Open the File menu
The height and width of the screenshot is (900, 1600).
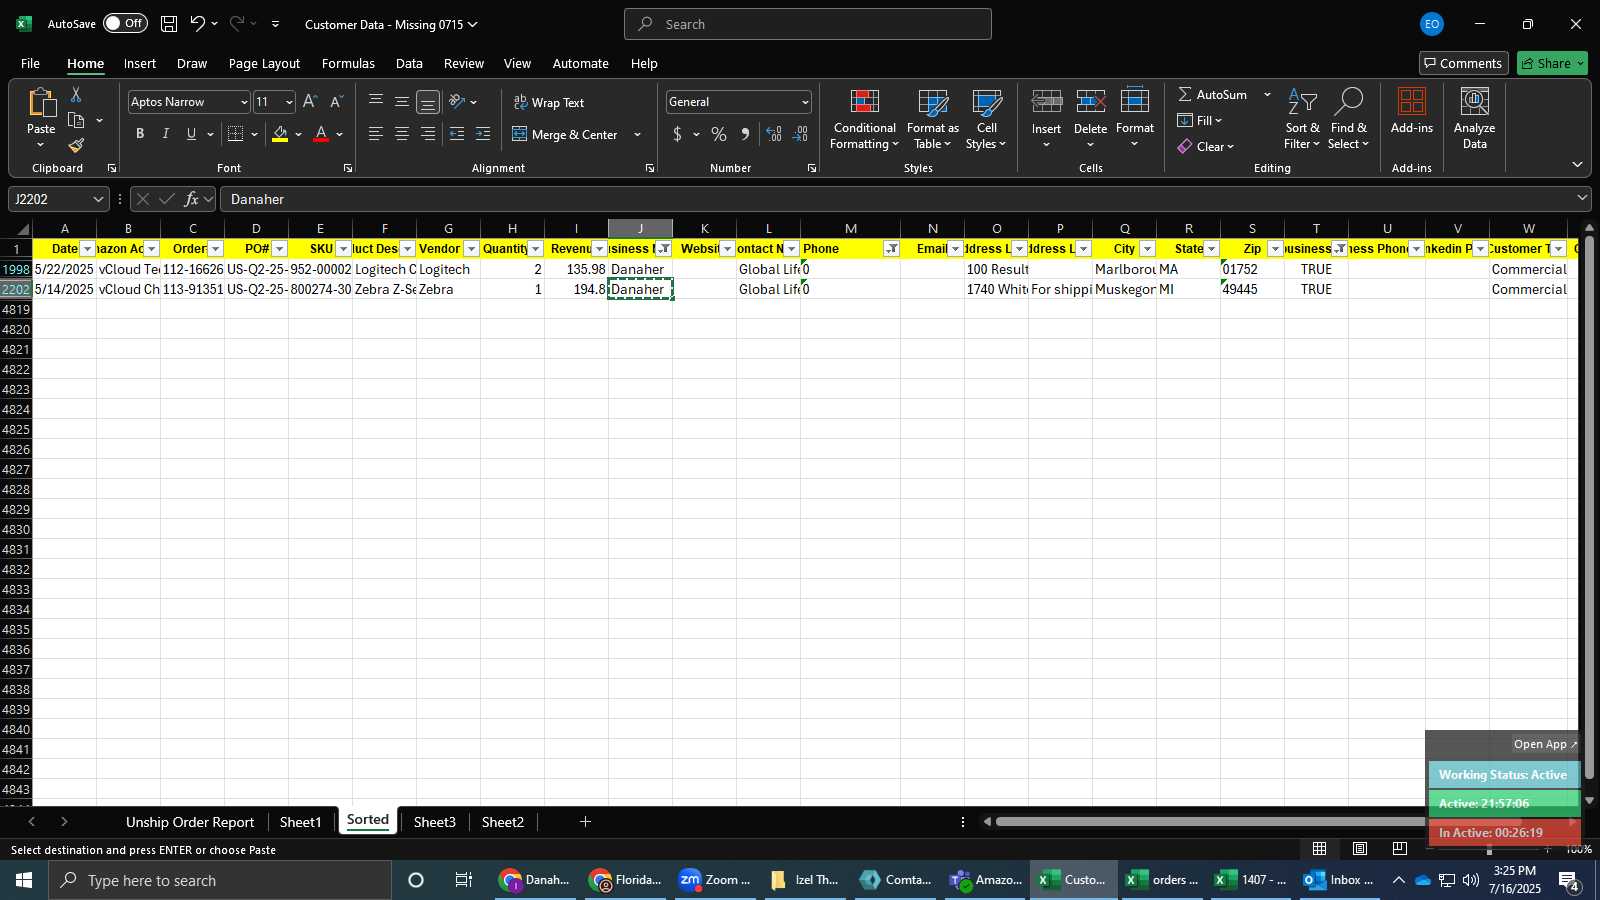pyautogui.click(x=30, y=63)
